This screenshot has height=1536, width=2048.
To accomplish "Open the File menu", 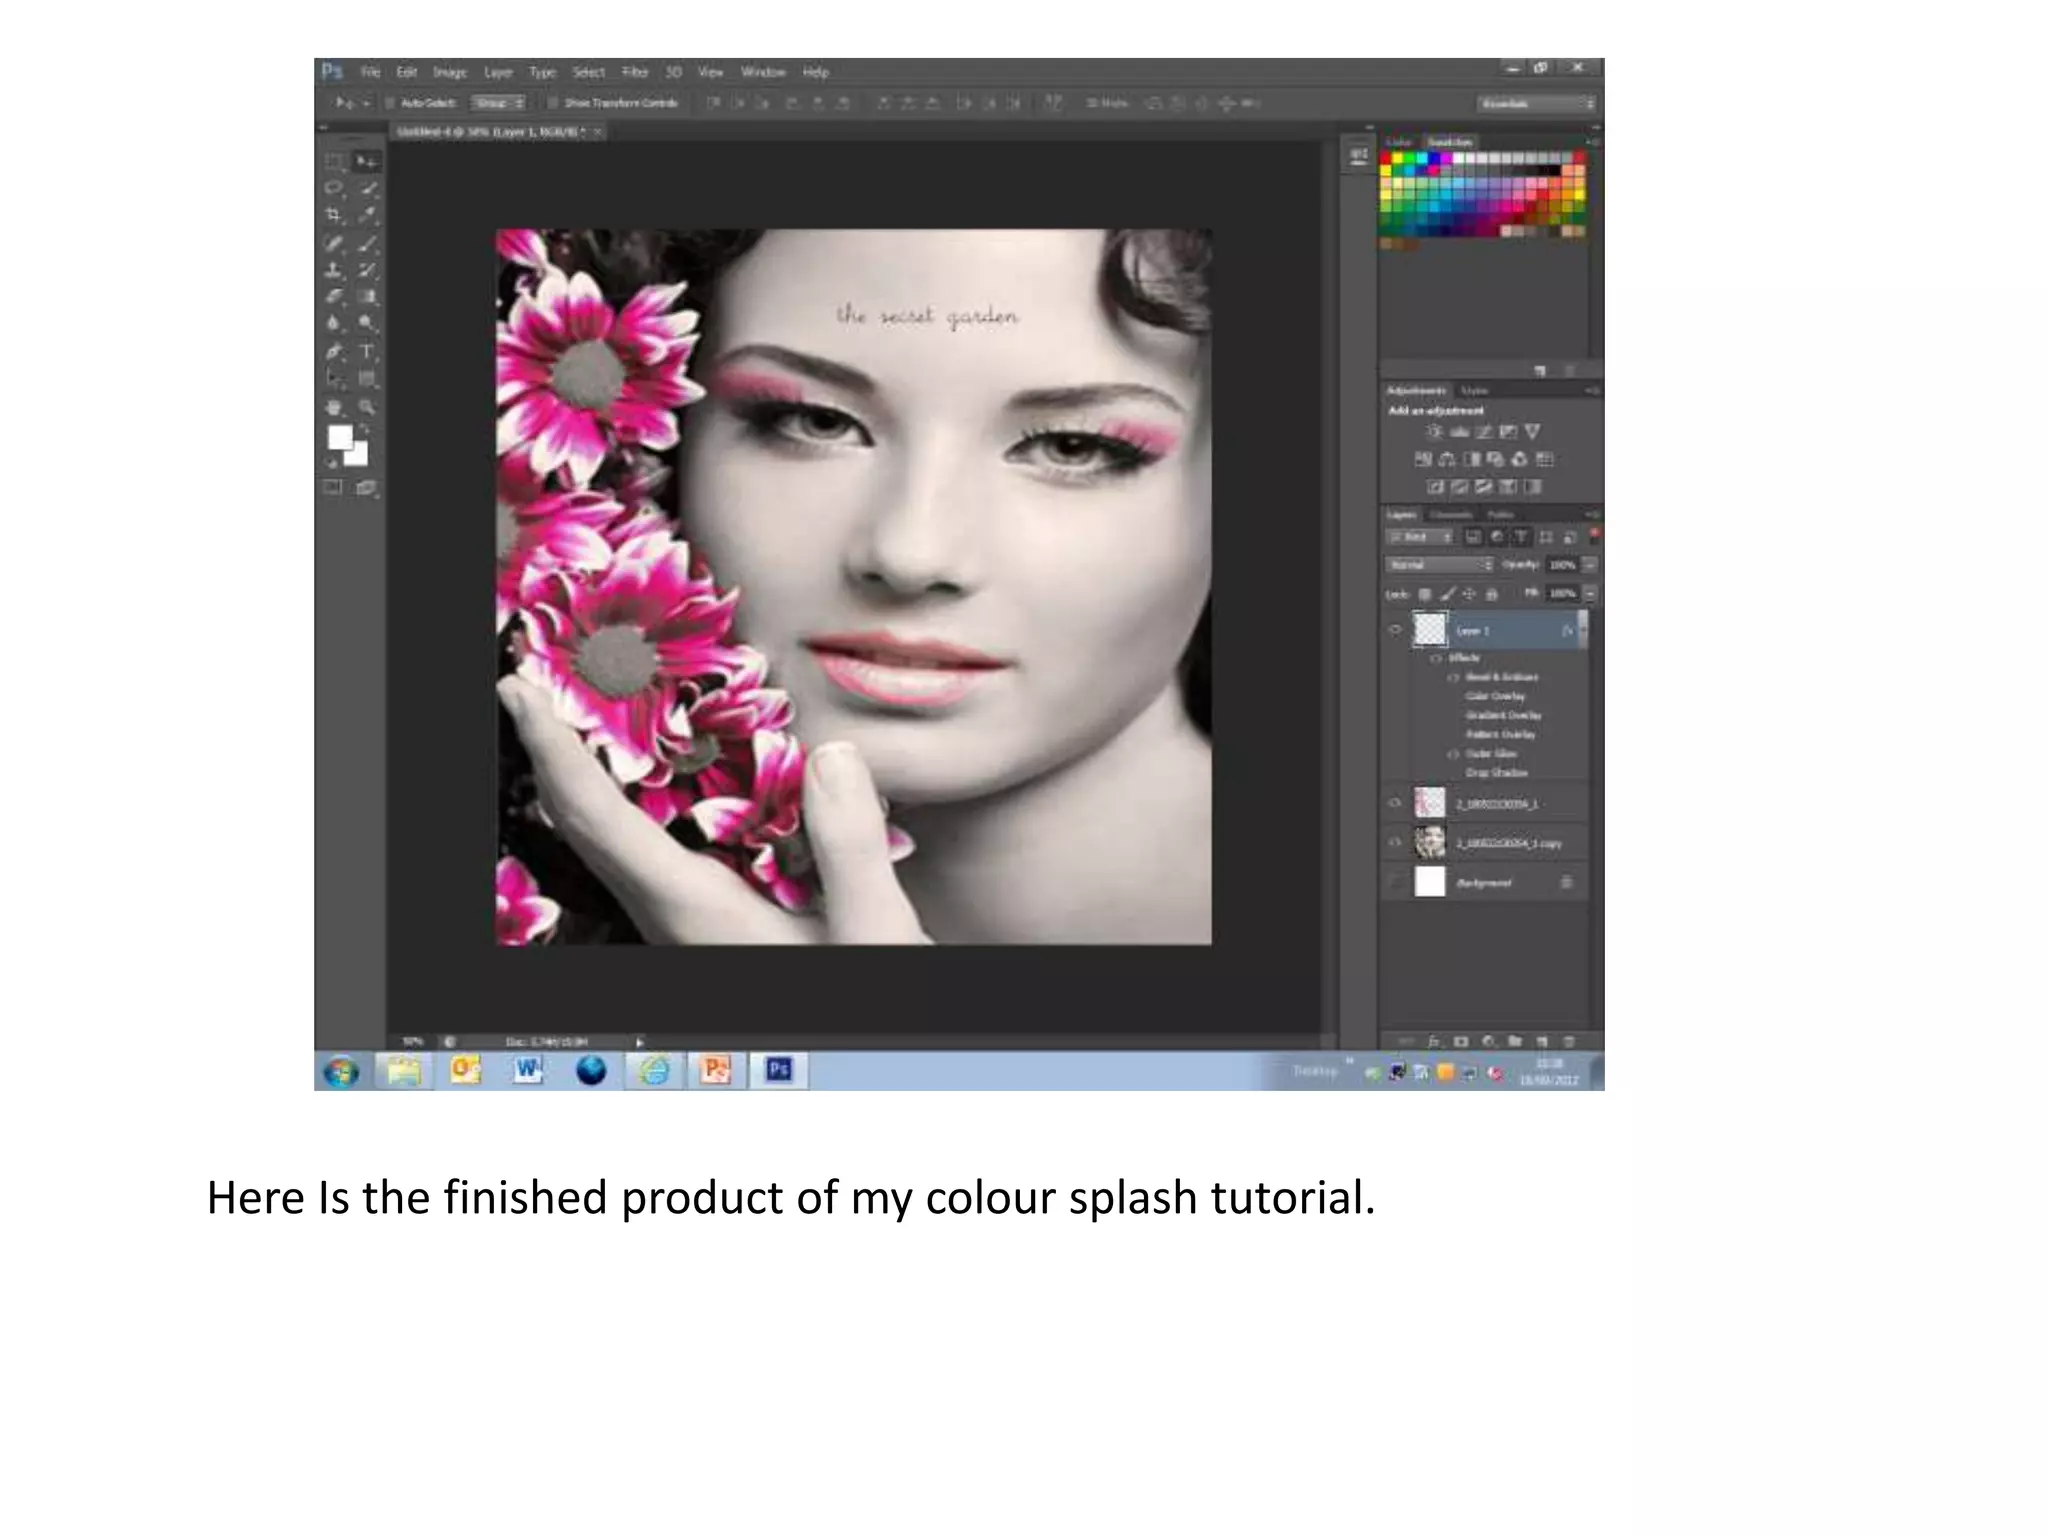I will [x=370, y=72].
